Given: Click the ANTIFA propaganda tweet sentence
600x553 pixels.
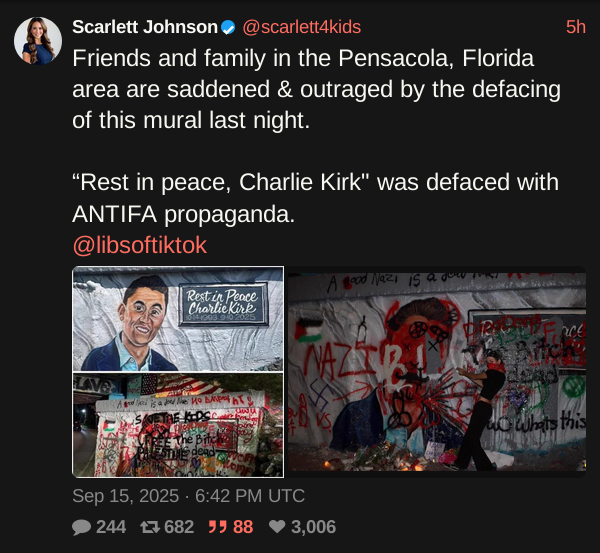Looking at the screenshot, I should [x=316, y=197].
